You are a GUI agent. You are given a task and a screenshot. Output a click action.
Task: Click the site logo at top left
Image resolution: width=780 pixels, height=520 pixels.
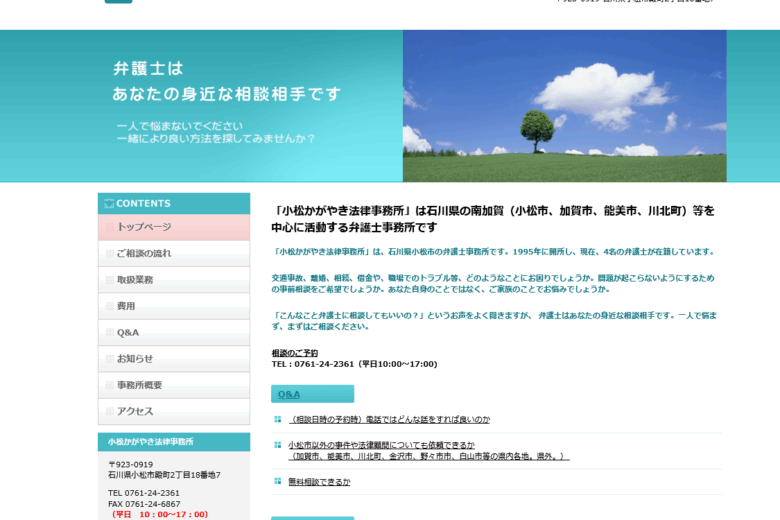tap(118, 2)
